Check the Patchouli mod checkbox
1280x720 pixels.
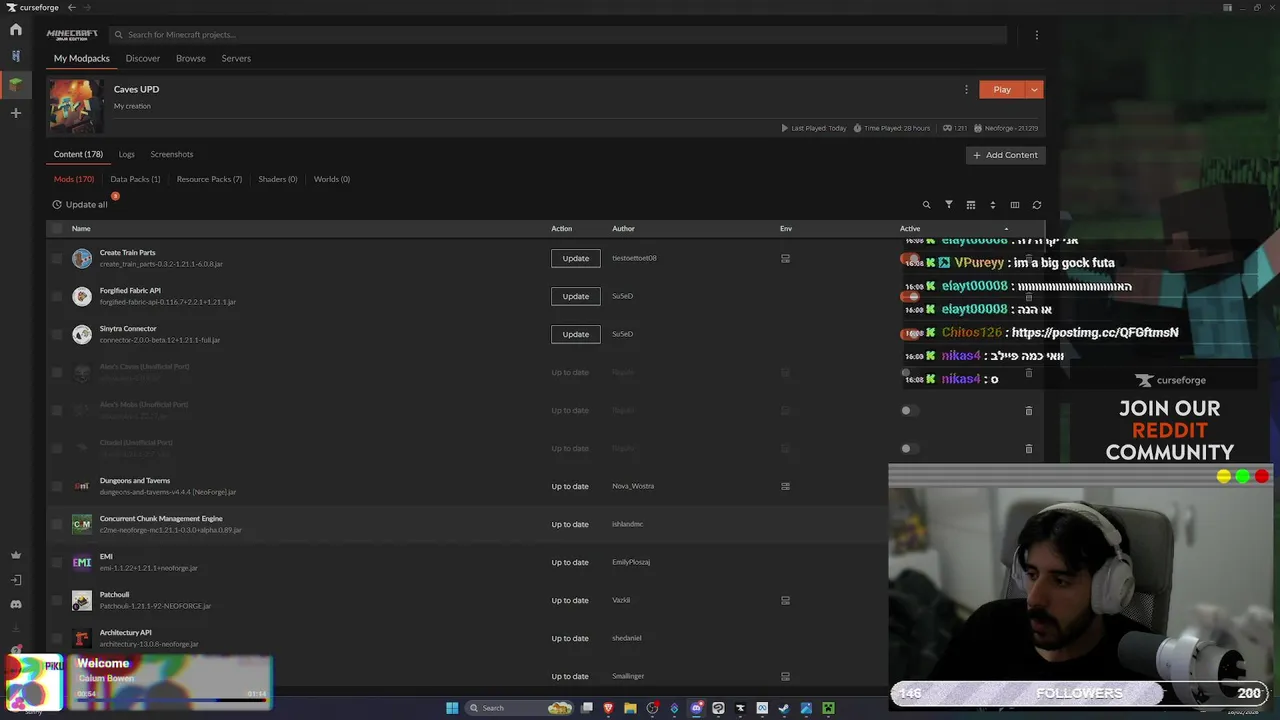[x=57, y=600]
